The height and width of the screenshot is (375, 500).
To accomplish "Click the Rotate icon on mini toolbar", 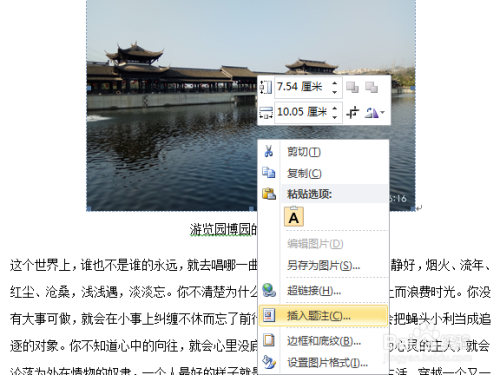I will [371, 113].
